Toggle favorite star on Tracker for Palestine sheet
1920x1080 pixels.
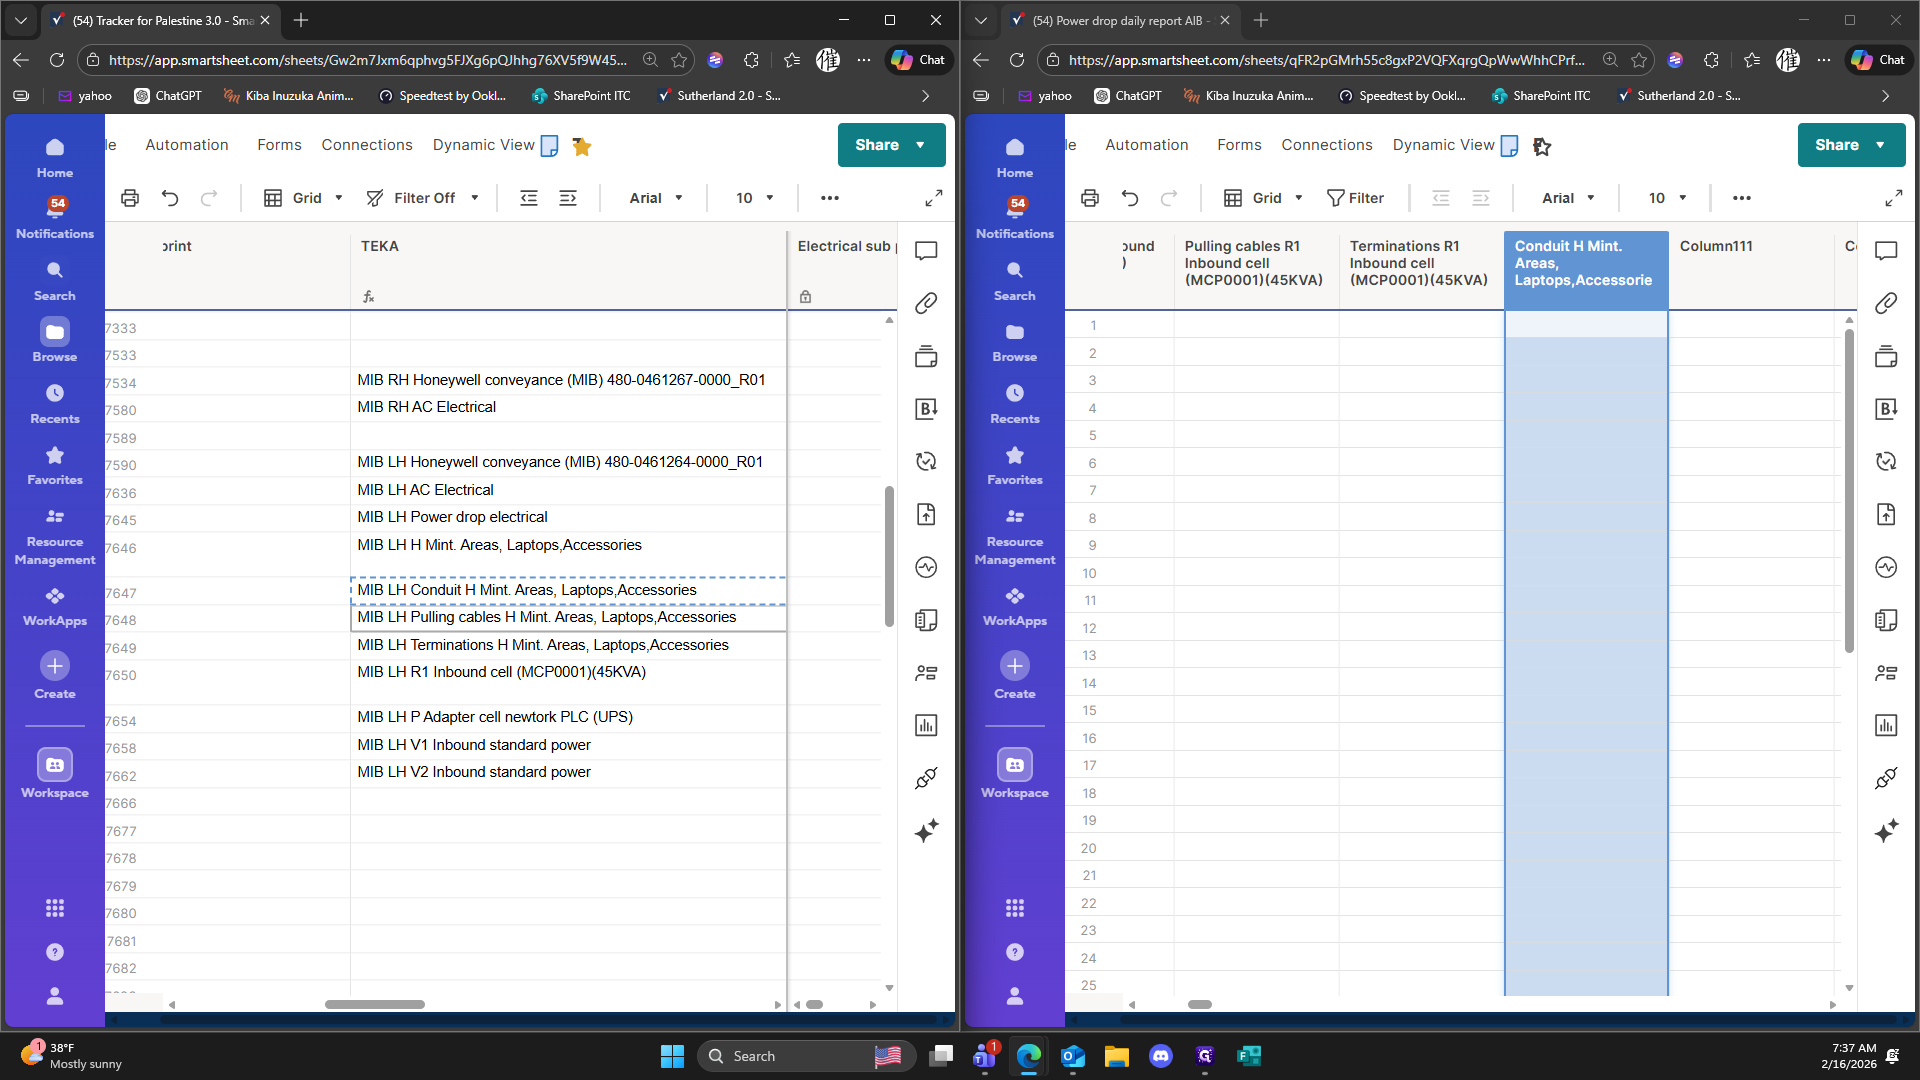coord(582,146)
